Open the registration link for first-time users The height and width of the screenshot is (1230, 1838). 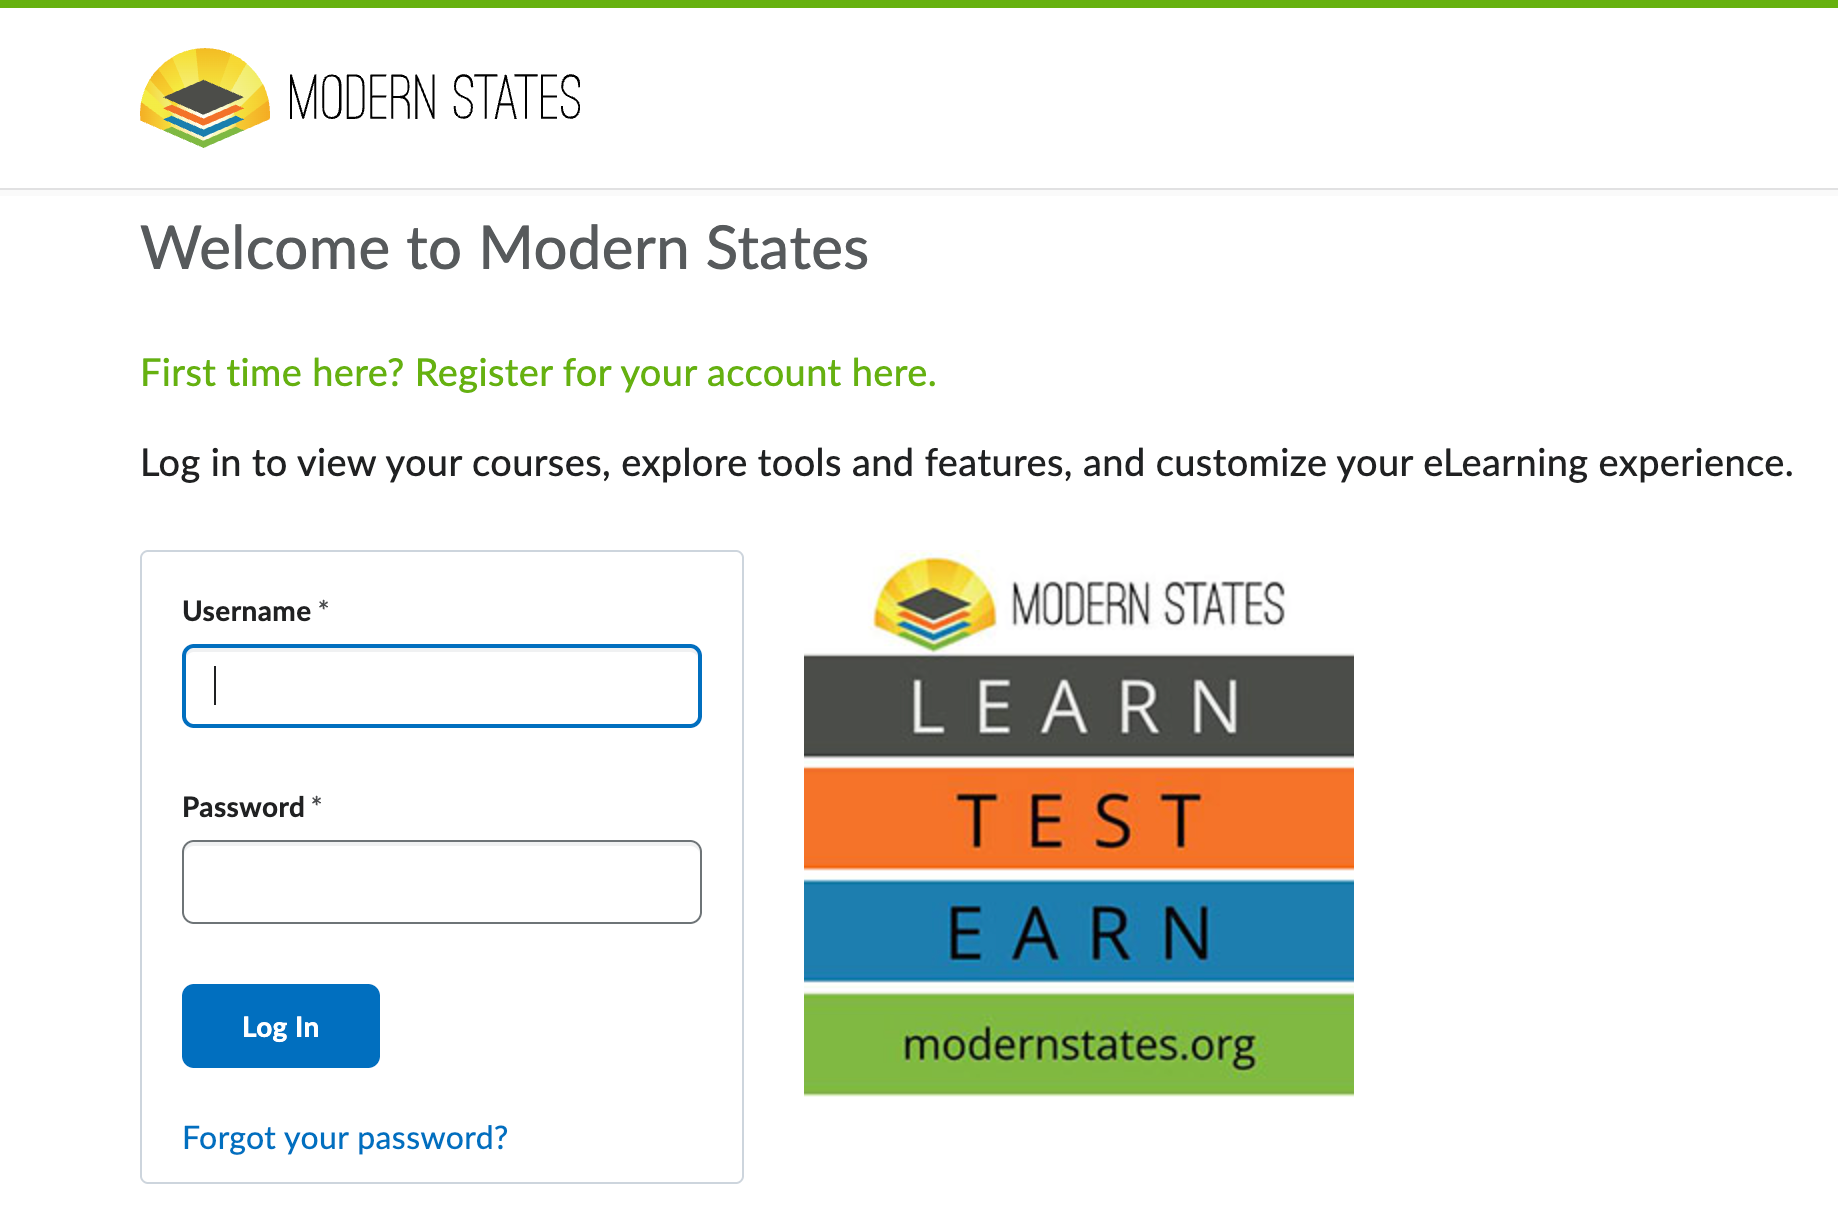point(538,373)
